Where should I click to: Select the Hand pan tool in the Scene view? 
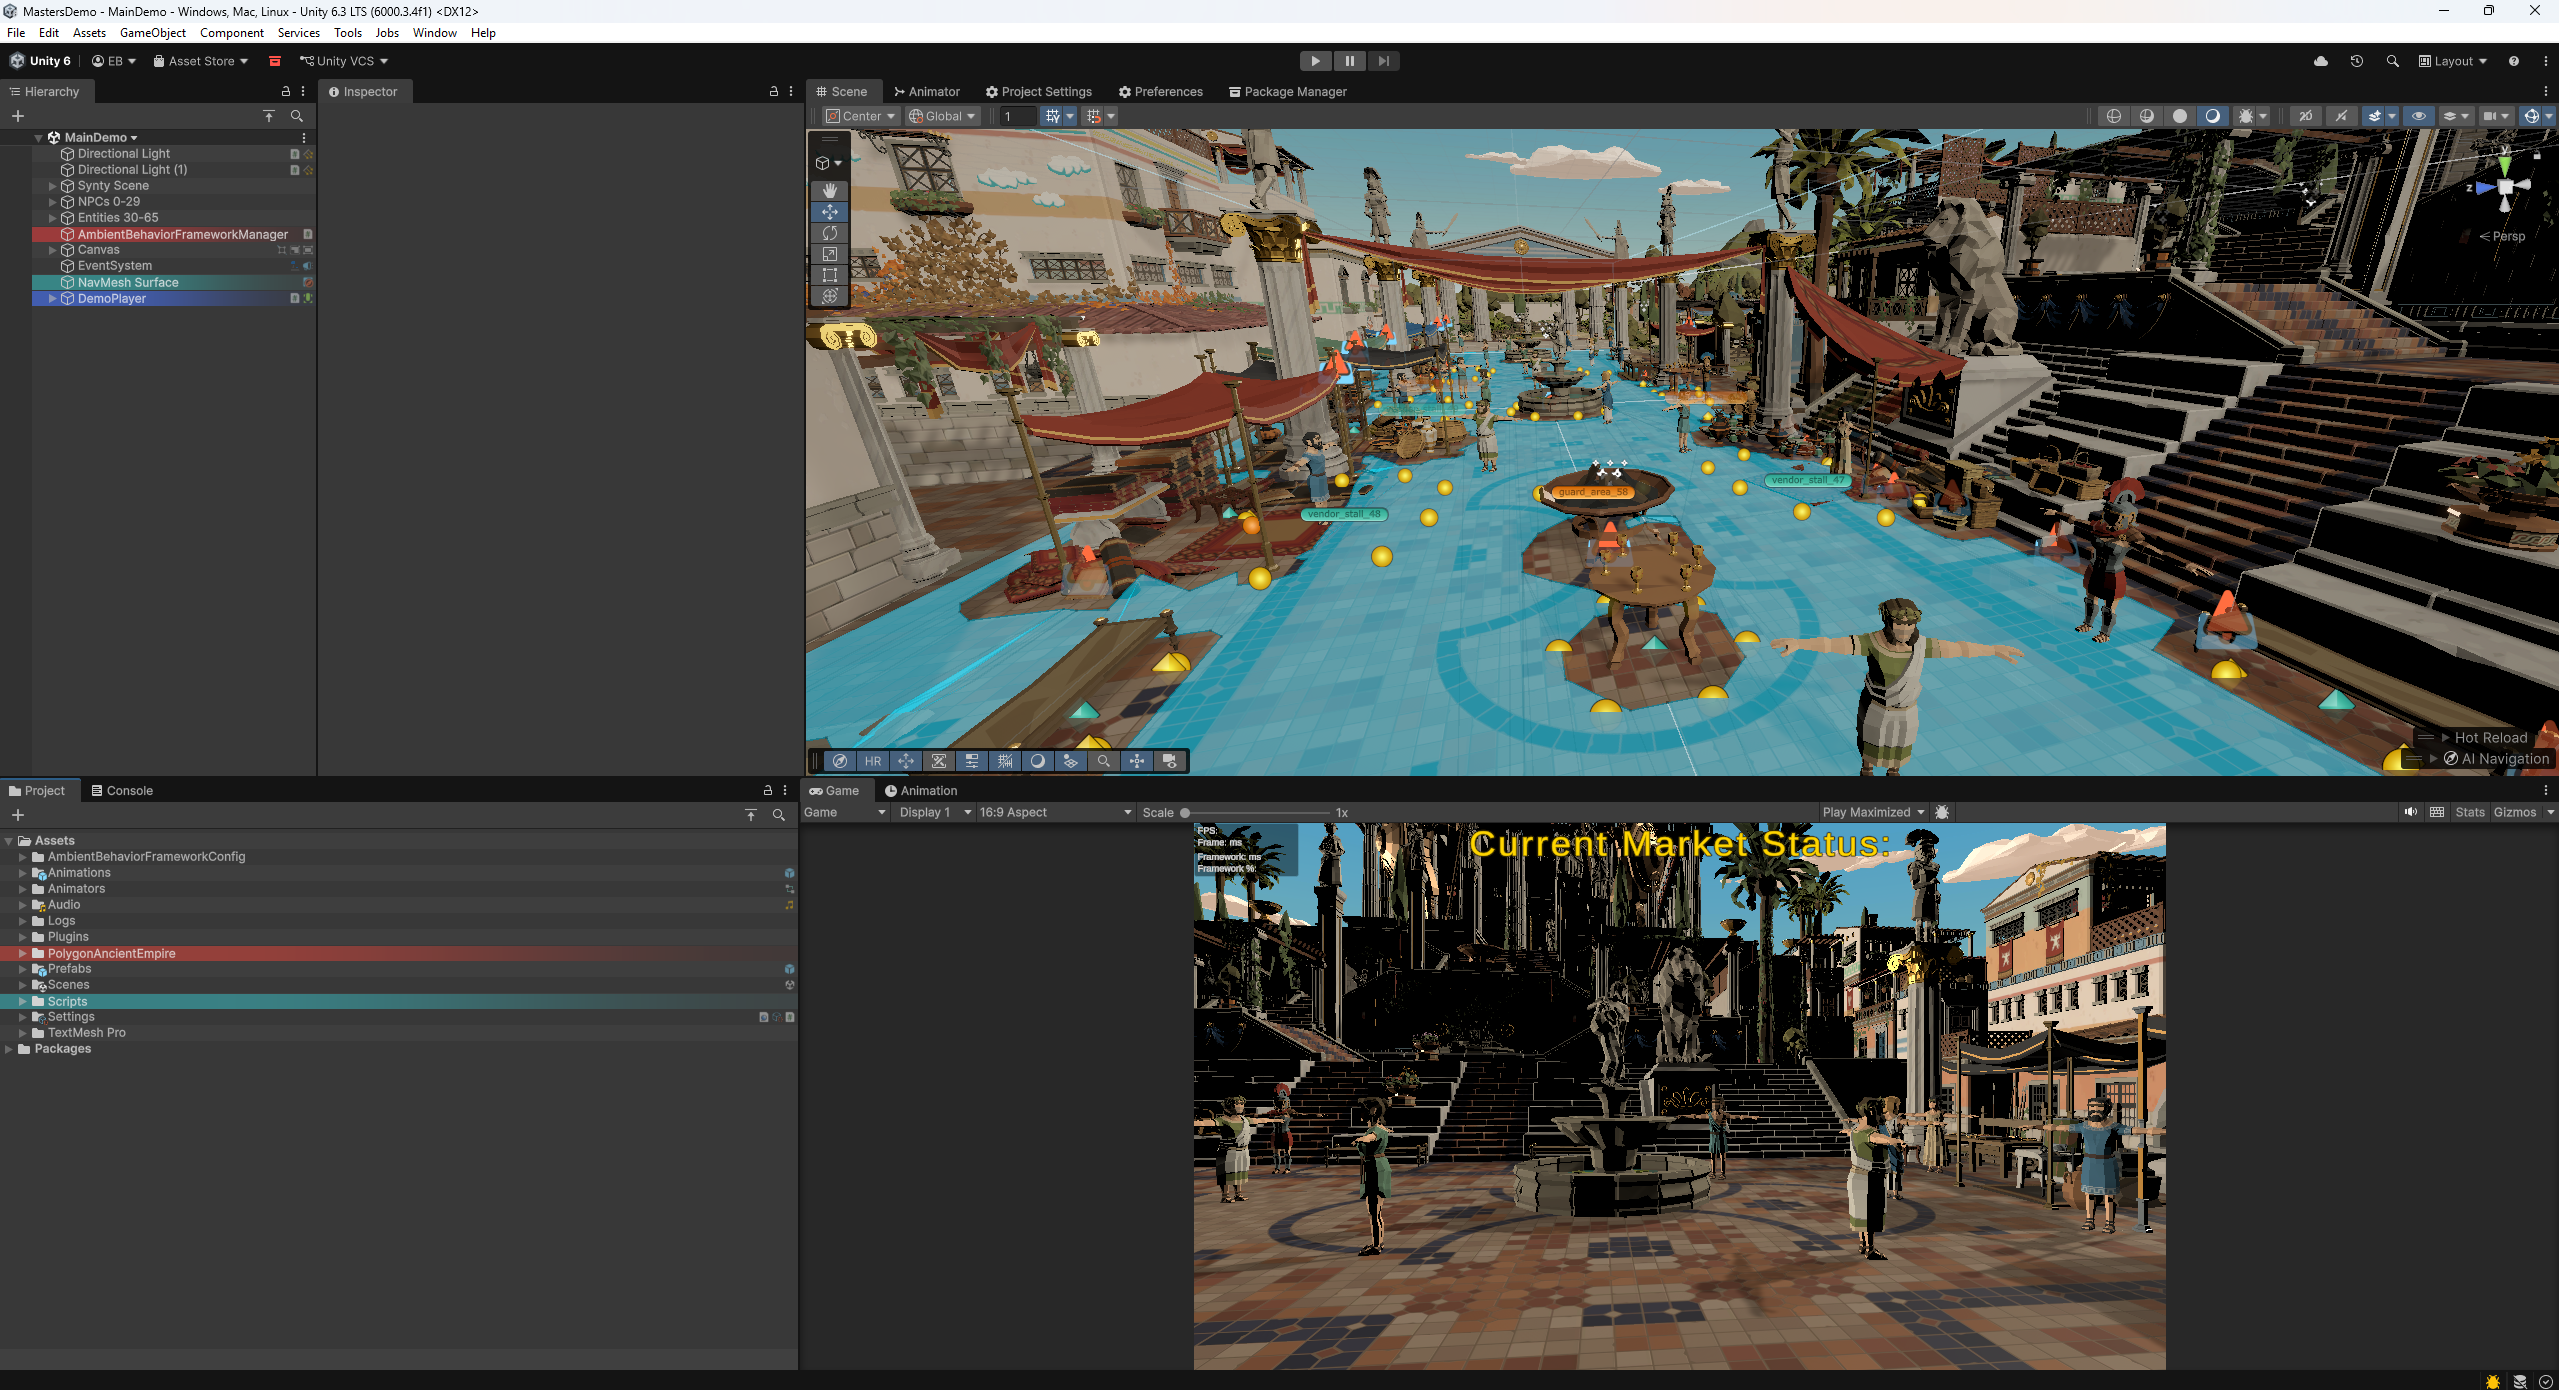(829, 190)
